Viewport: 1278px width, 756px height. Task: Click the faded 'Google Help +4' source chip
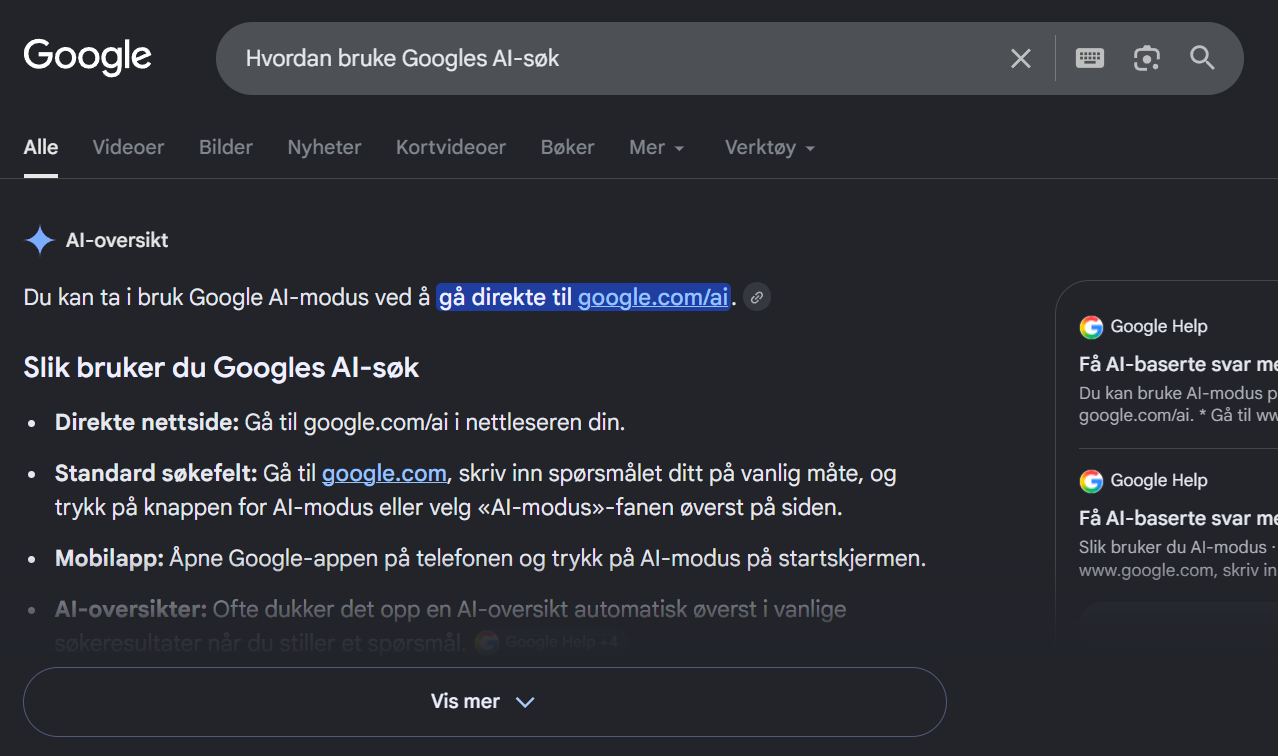(550, 642)
